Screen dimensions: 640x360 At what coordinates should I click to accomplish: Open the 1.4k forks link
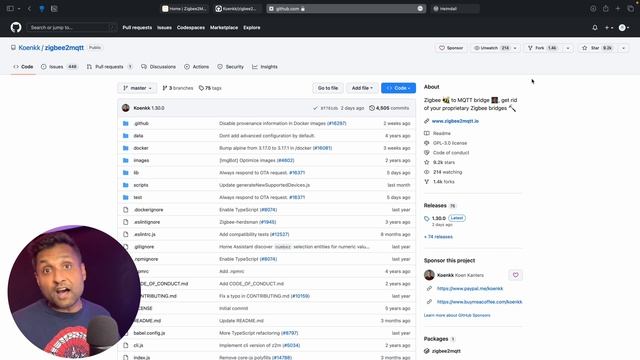pyautogui.click(x=443, y=182)
